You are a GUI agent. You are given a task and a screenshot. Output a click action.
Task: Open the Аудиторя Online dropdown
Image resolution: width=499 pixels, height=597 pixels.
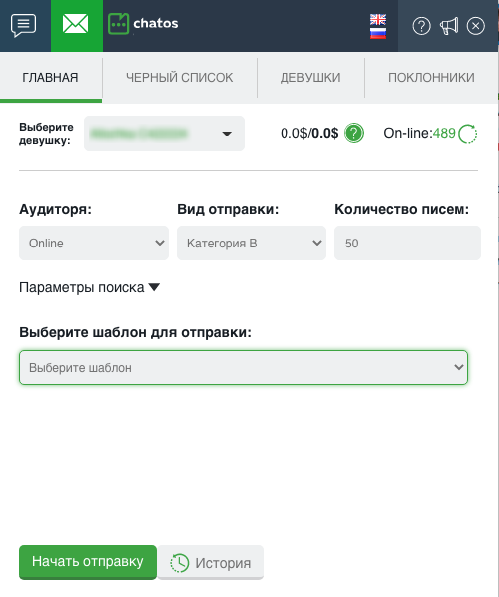(94, 243)
